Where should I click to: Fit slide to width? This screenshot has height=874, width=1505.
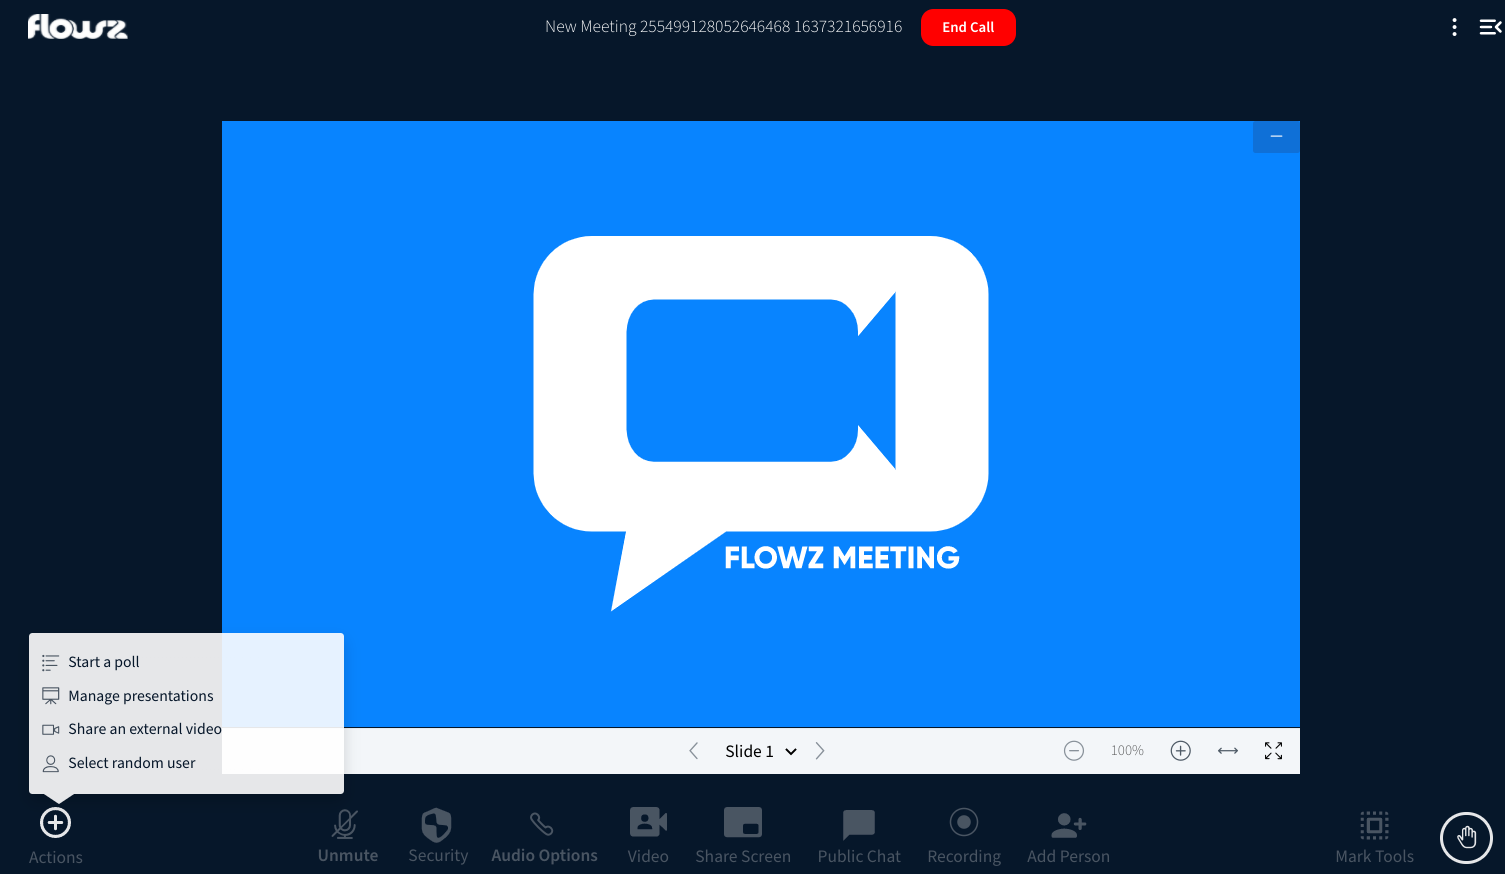1228,751
